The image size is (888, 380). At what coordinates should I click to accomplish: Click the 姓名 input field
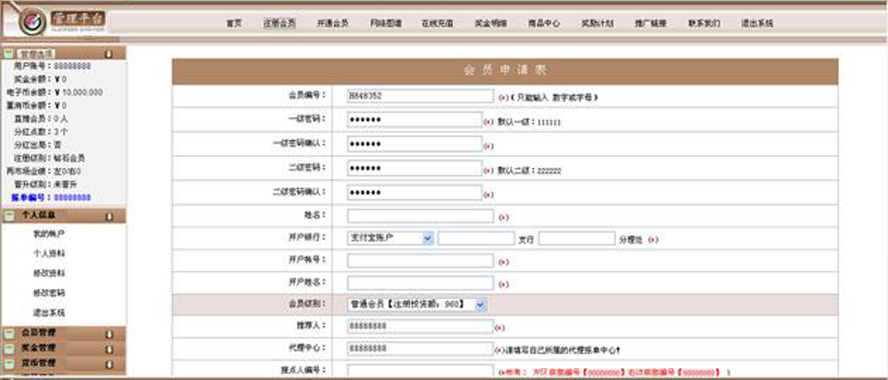pos(420,216)
